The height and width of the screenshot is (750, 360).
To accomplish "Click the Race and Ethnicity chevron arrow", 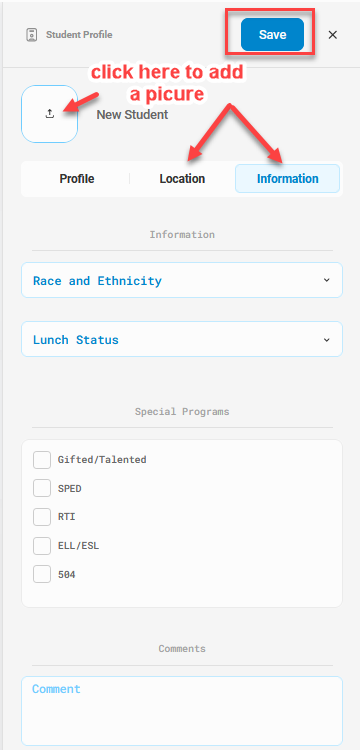I will pyautogui.click(x=327, y=280).
